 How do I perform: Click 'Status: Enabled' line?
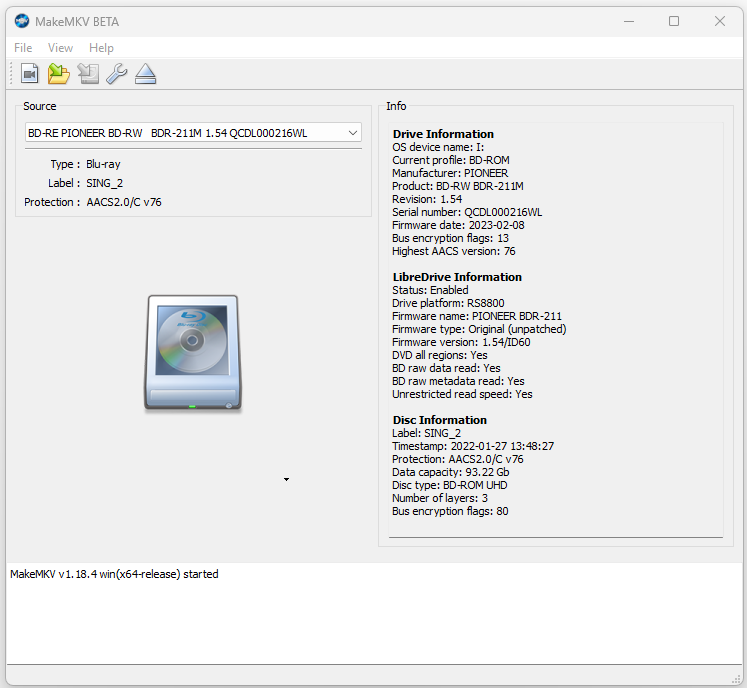click(x=430, y=290)
